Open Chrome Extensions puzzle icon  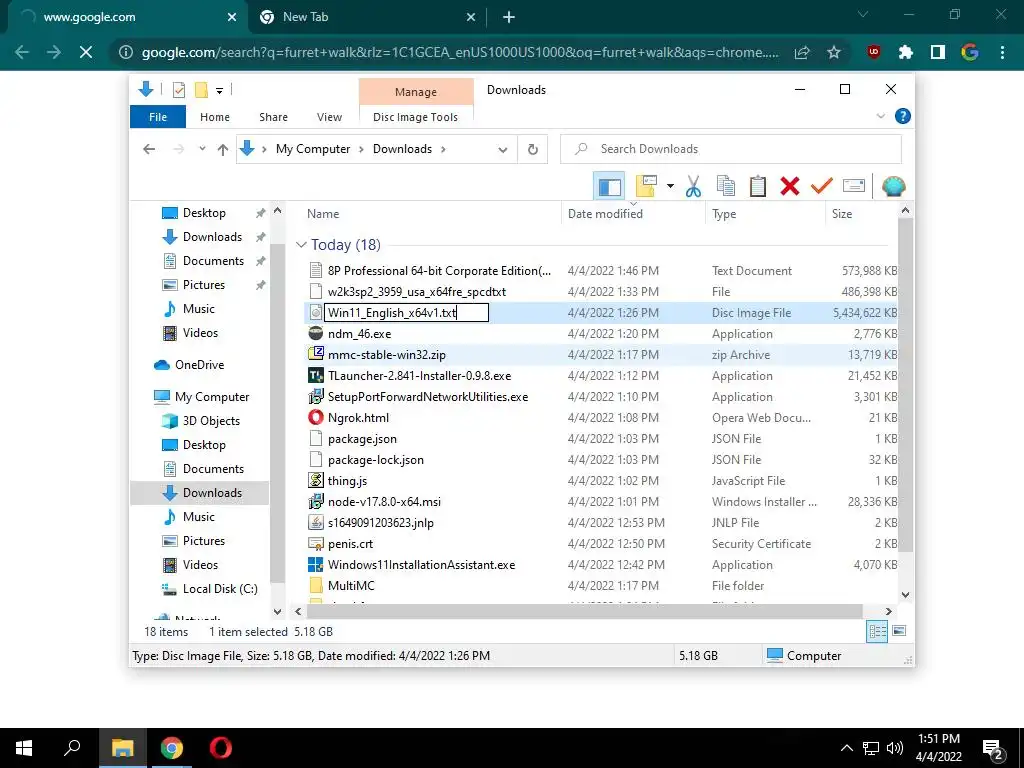[x=905, y=52]
